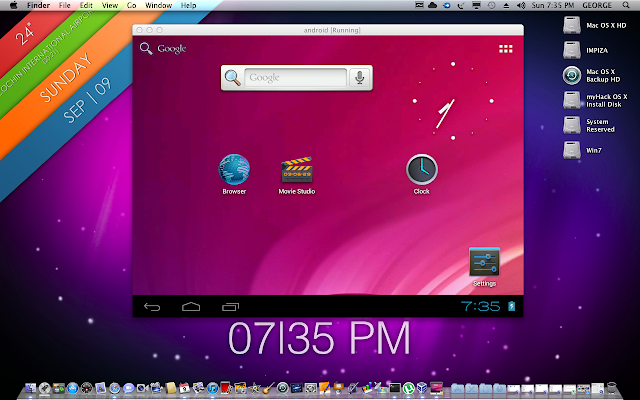
Task: Open the Trash in the Dock
Action: point(611,388)
